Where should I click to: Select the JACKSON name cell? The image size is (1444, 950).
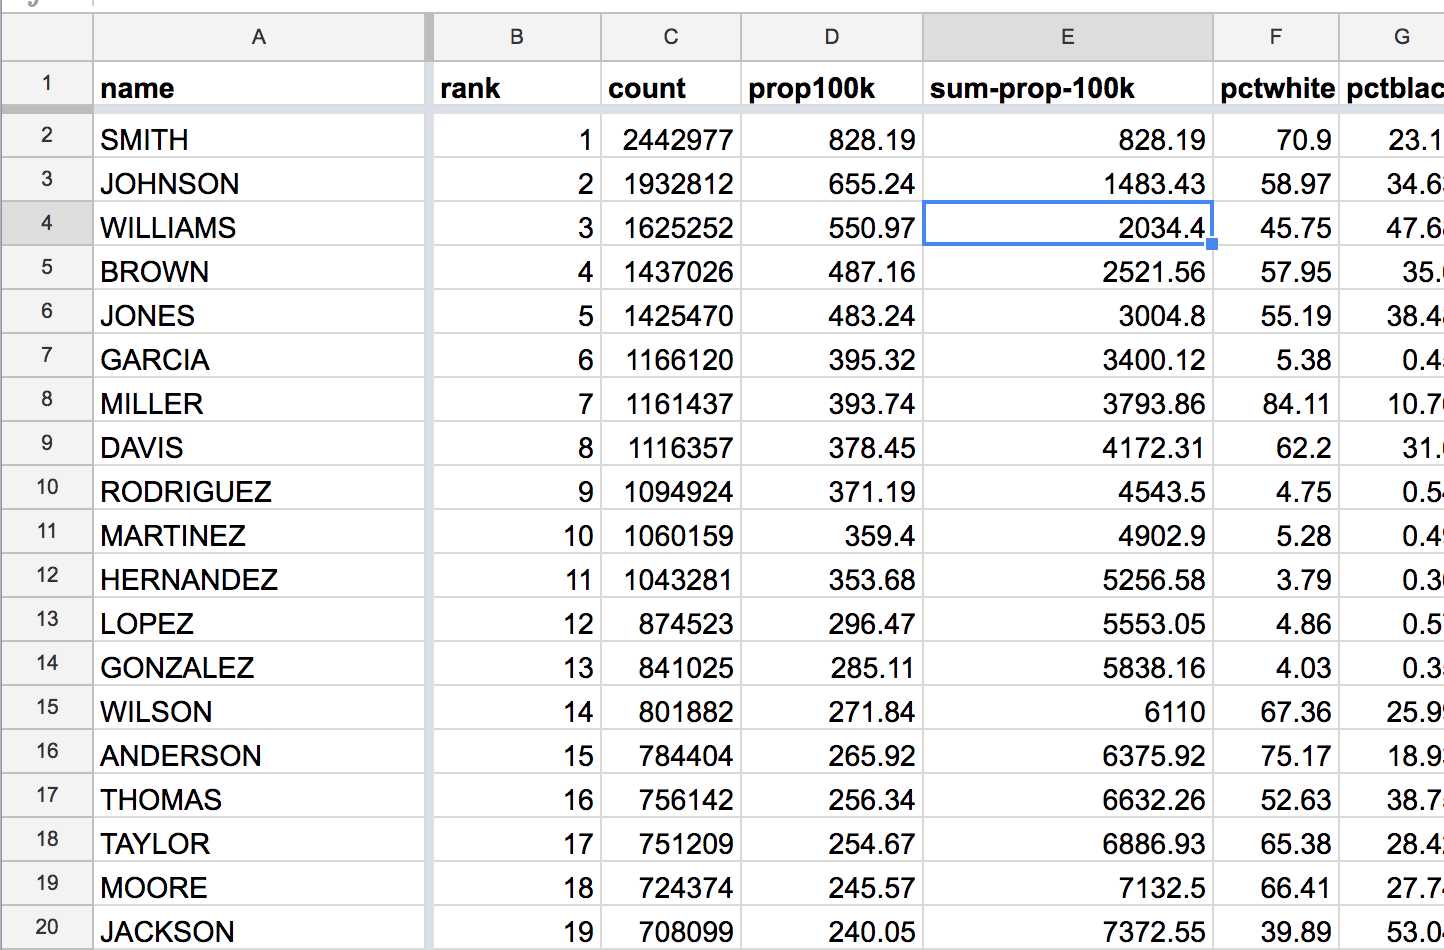(x=259, y=928)
